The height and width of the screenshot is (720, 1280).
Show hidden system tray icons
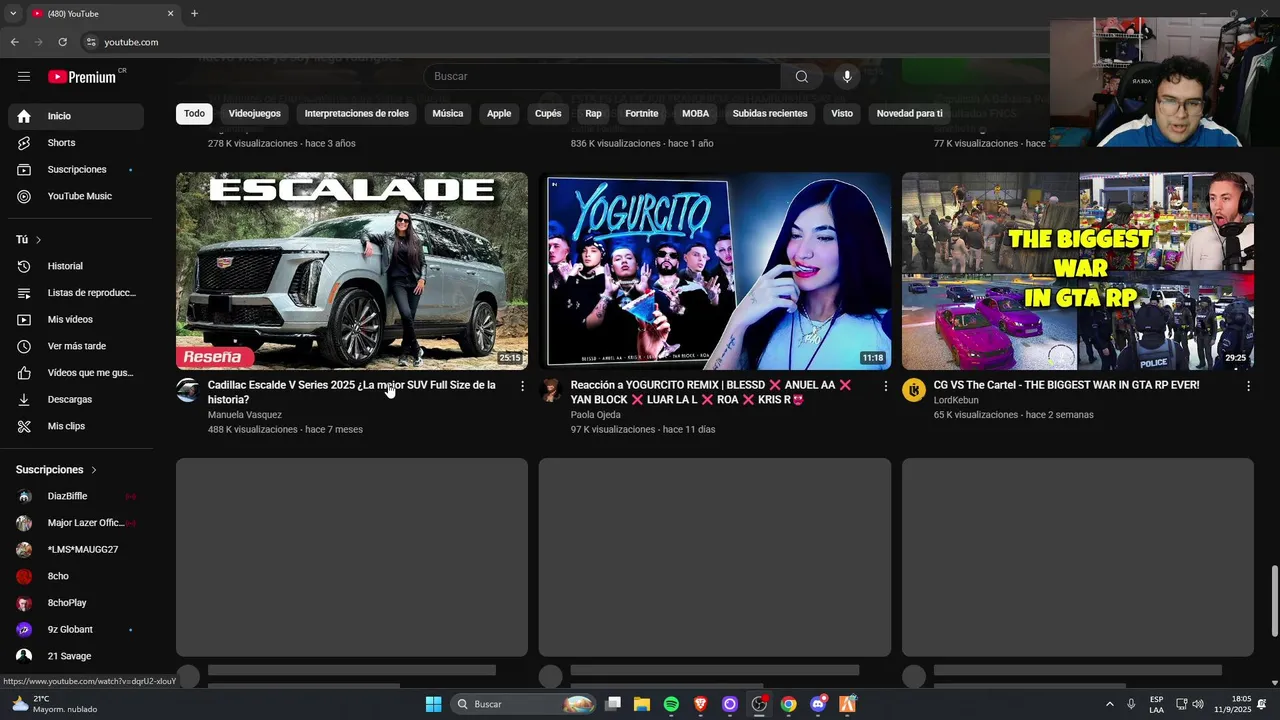coord(1109,704)
